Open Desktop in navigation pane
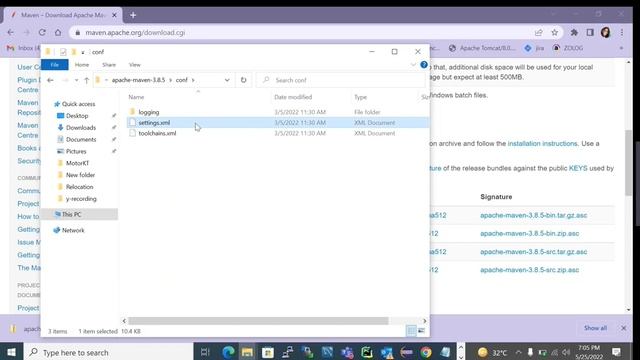640x360 pixels. point(77,116)
